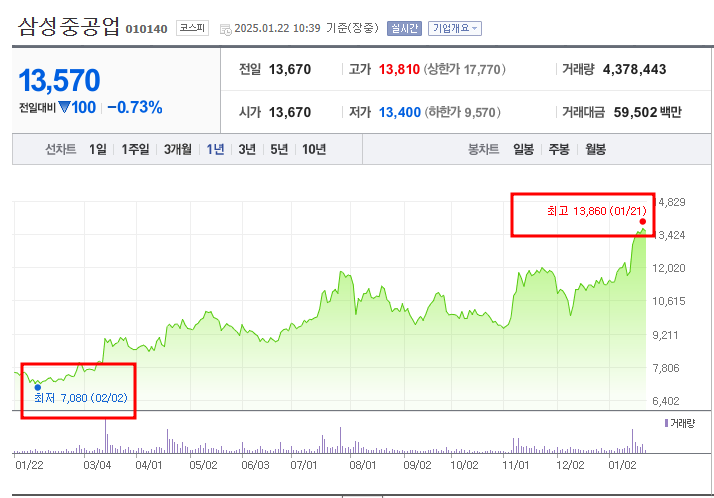
Task: Click the 10/02 date axis label
Action: [464, 465]
